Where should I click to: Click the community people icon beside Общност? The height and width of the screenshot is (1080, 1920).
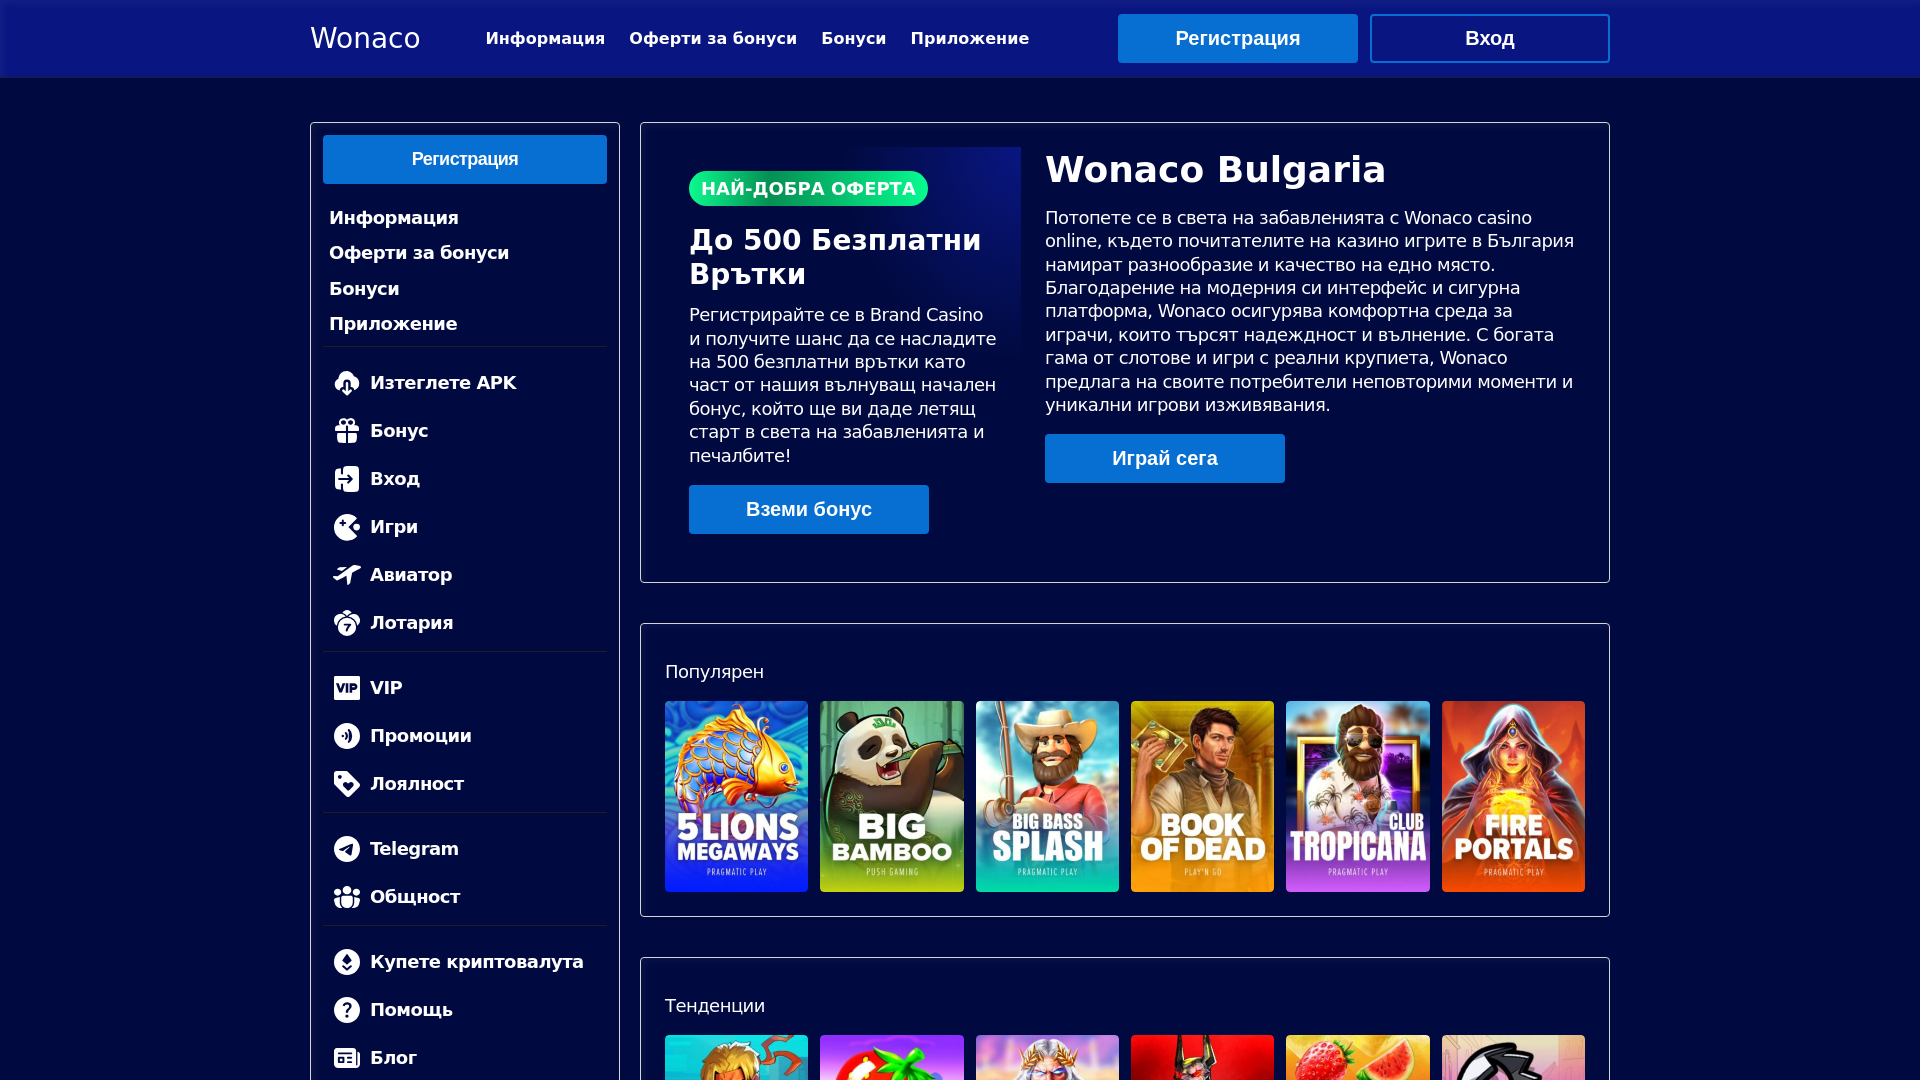click(x=347, y=897)
